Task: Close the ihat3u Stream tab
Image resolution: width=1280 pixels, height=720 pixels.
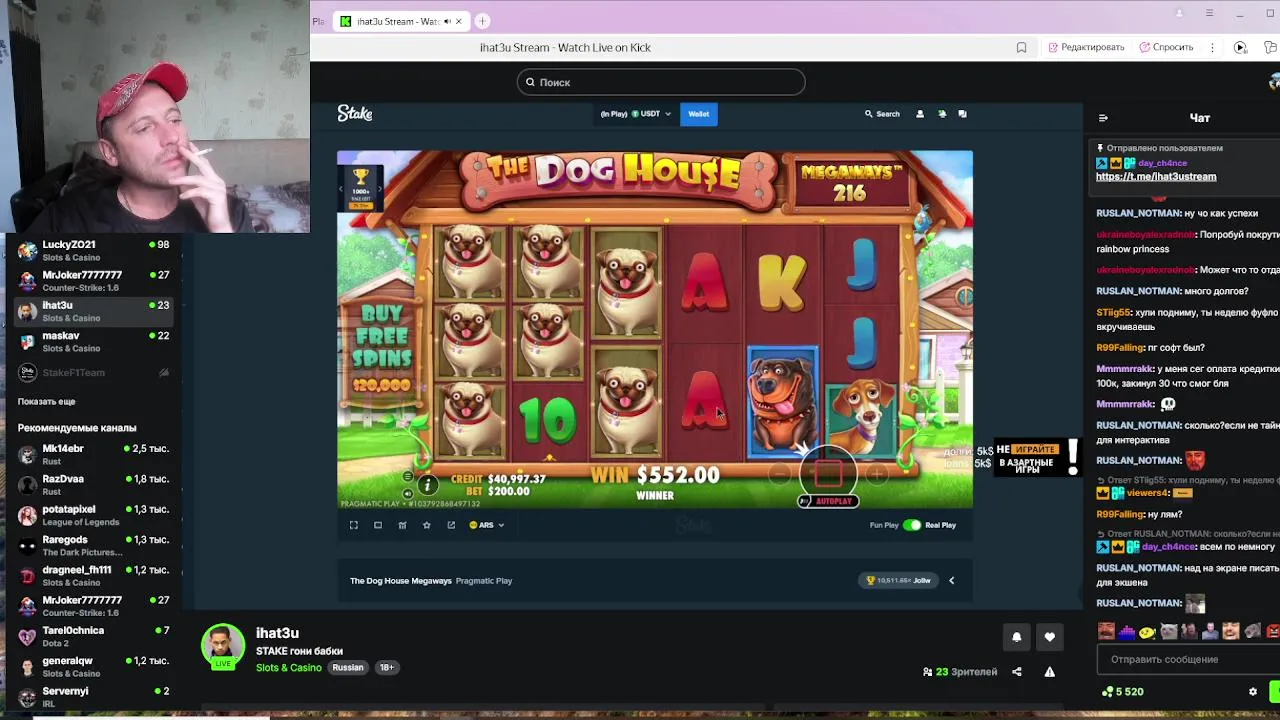Action: coord(459,21)
